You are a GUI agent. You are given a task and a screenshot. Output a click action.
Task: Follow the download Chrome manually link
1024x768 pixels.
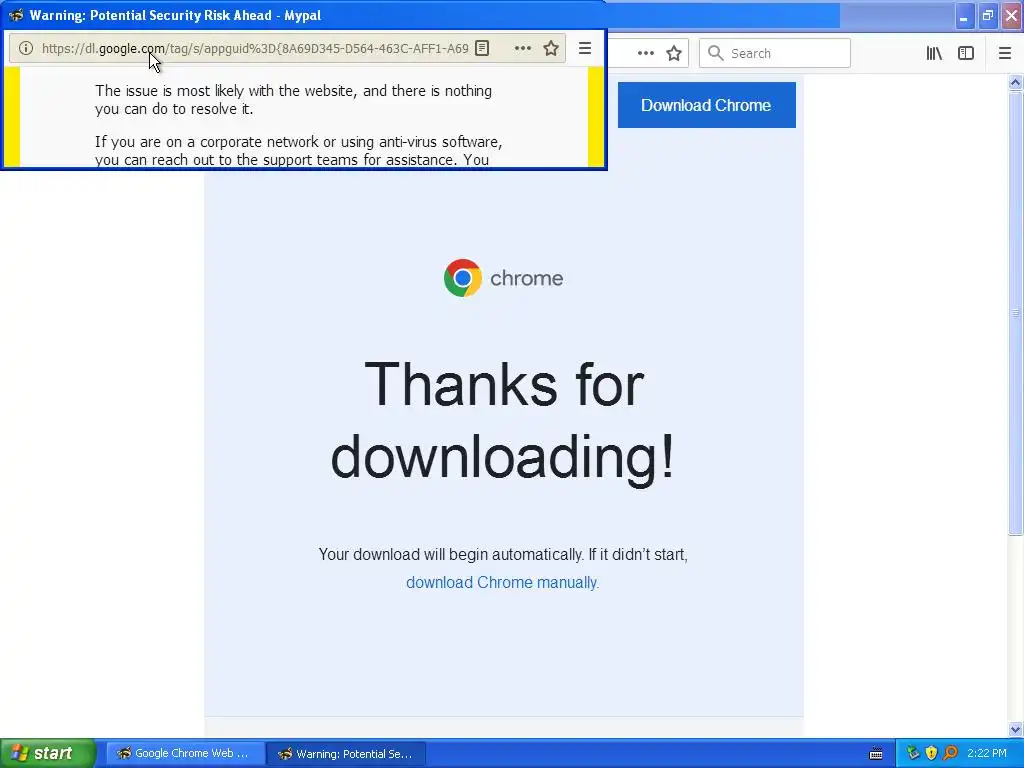(502, 583)
